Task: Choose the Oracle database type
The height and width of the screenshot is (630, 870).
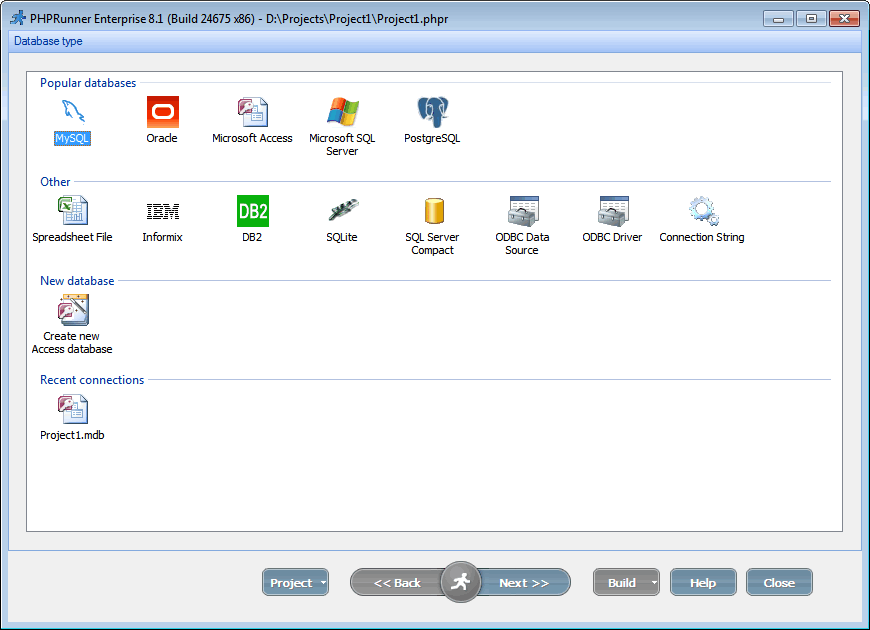Action: pos(162,112)
